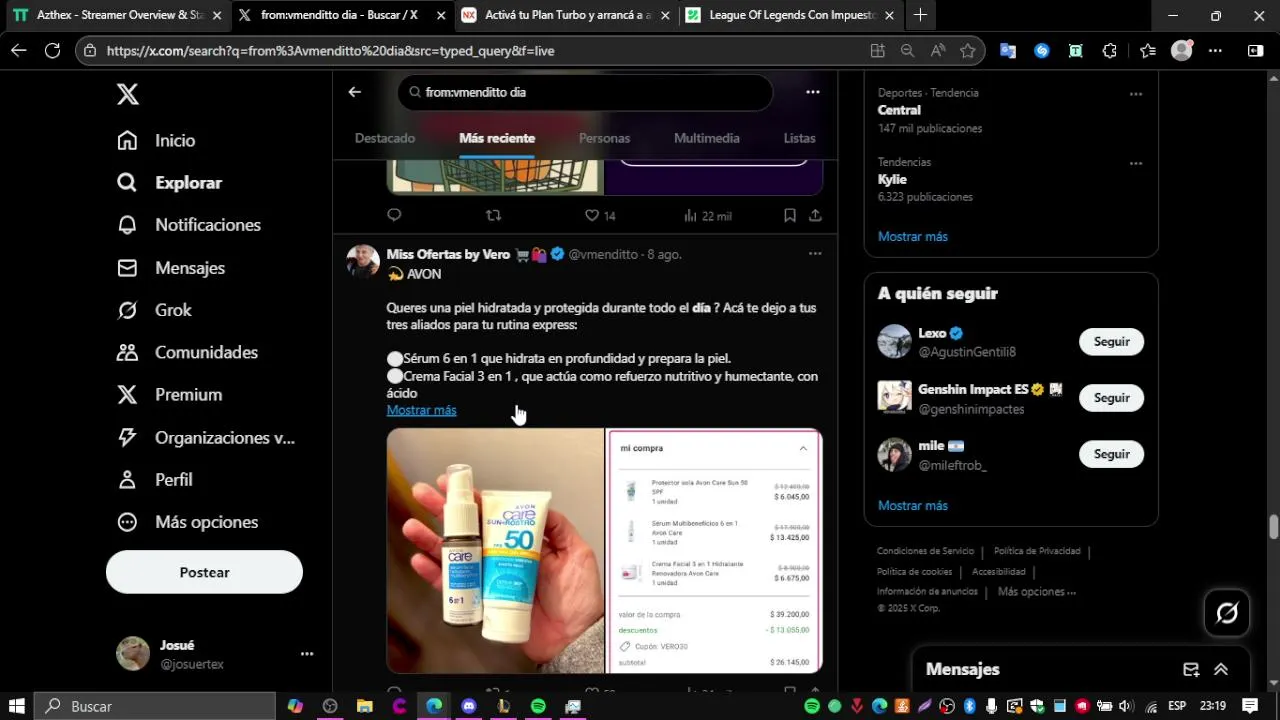Viewport: 1280px width, 720px height.
Task: Compose new message in Mensajes drawer
Action: click(1191, 669)
